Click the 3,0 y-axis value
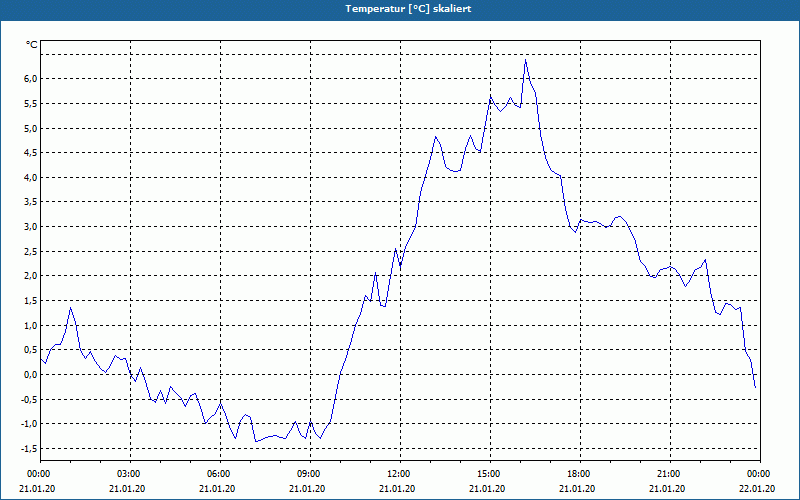 31,227
